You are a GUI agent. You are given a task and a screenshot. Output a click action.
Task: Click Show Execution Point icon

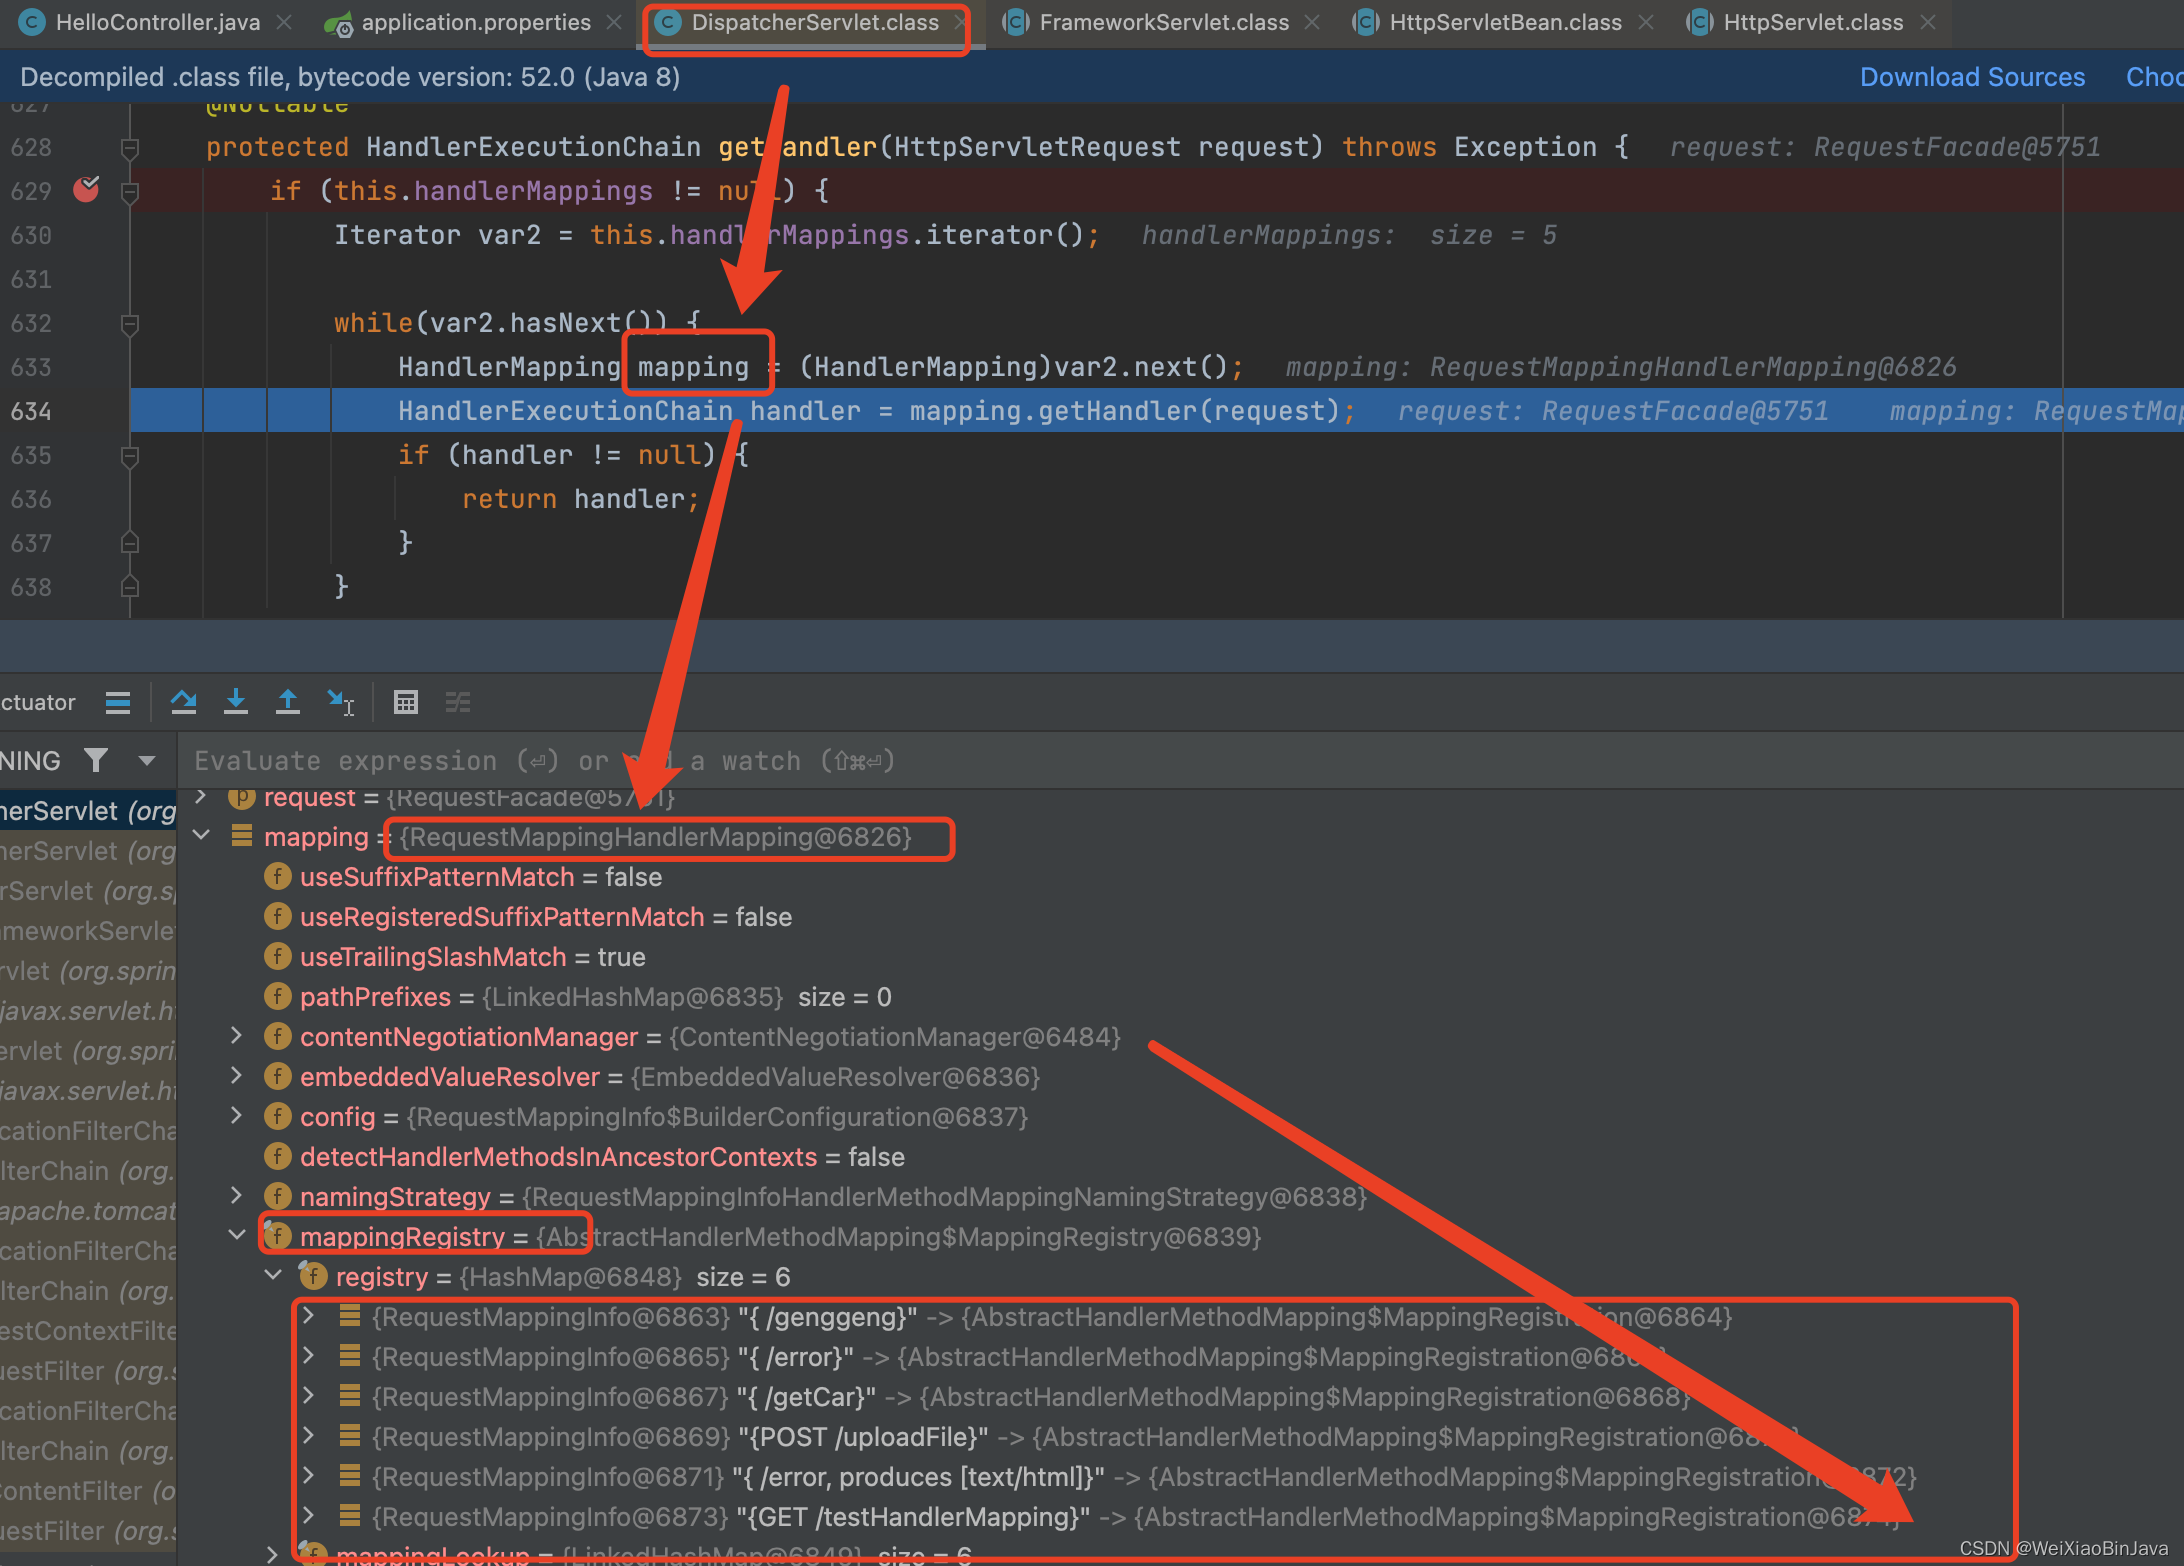[x=118, y=702]
